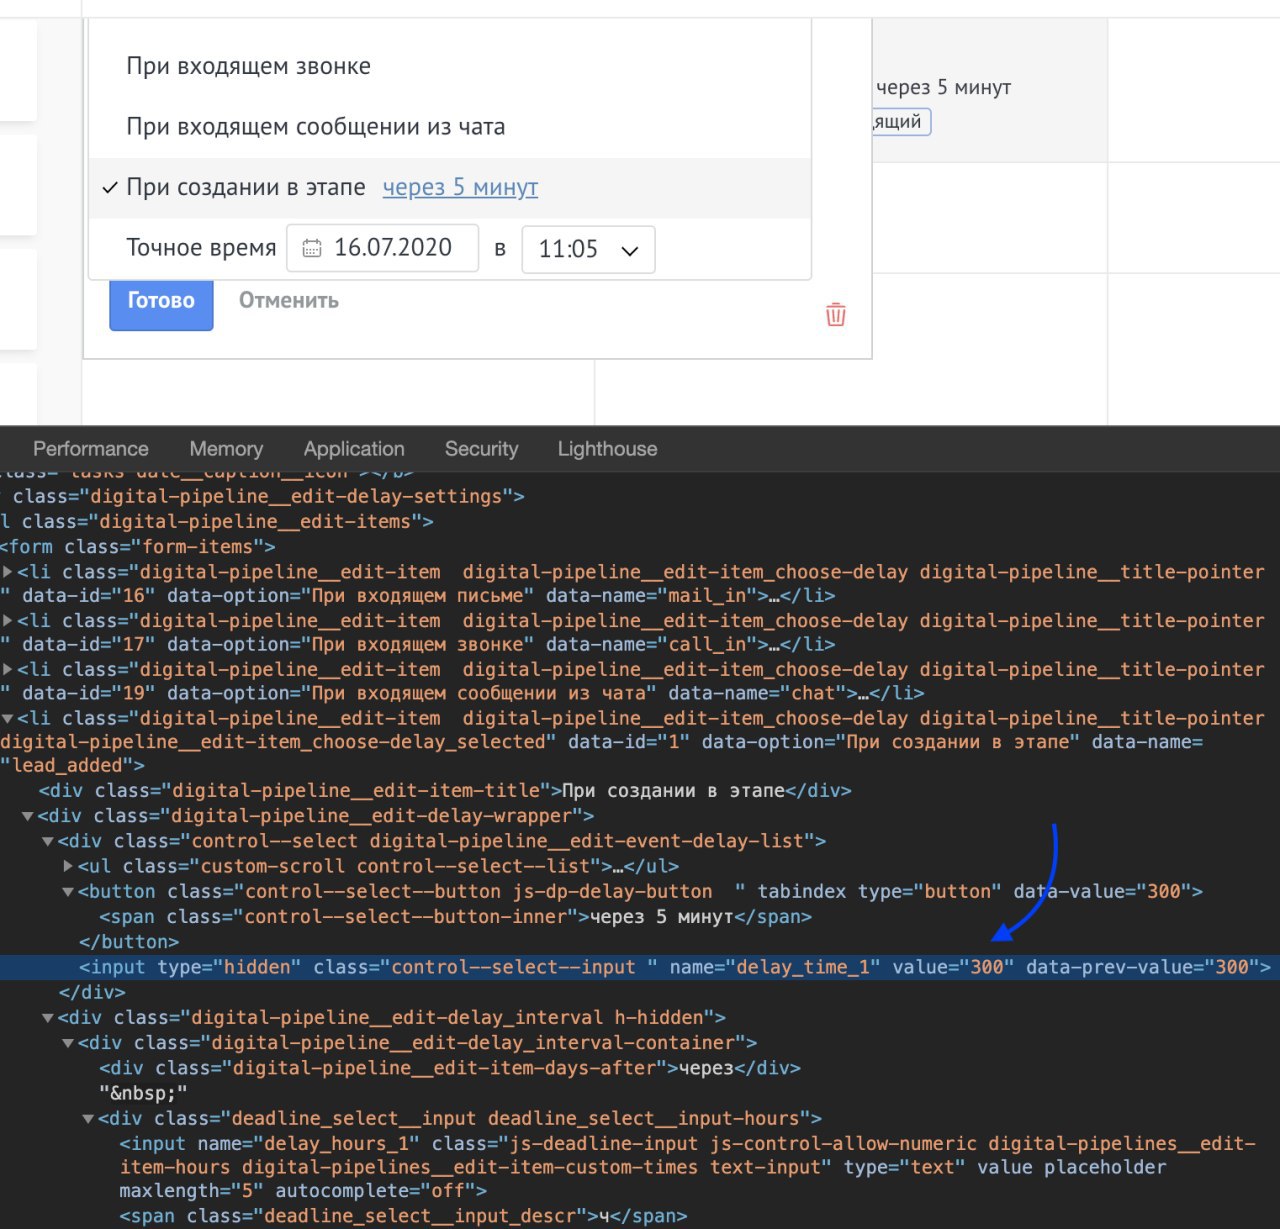The width and height of the screenshot is (1280, 1229).
Task: Open the Lighthouse tab in DevTools
Action: point(607,449)
